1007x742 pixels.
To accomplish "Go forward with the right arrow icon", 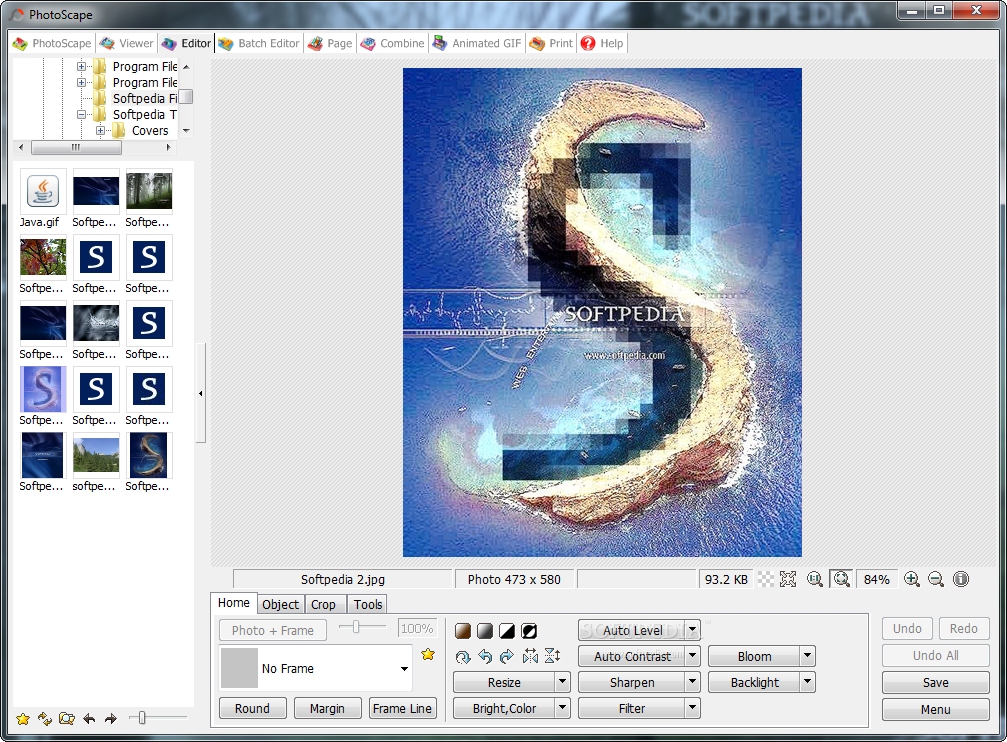I will [110, 719].
